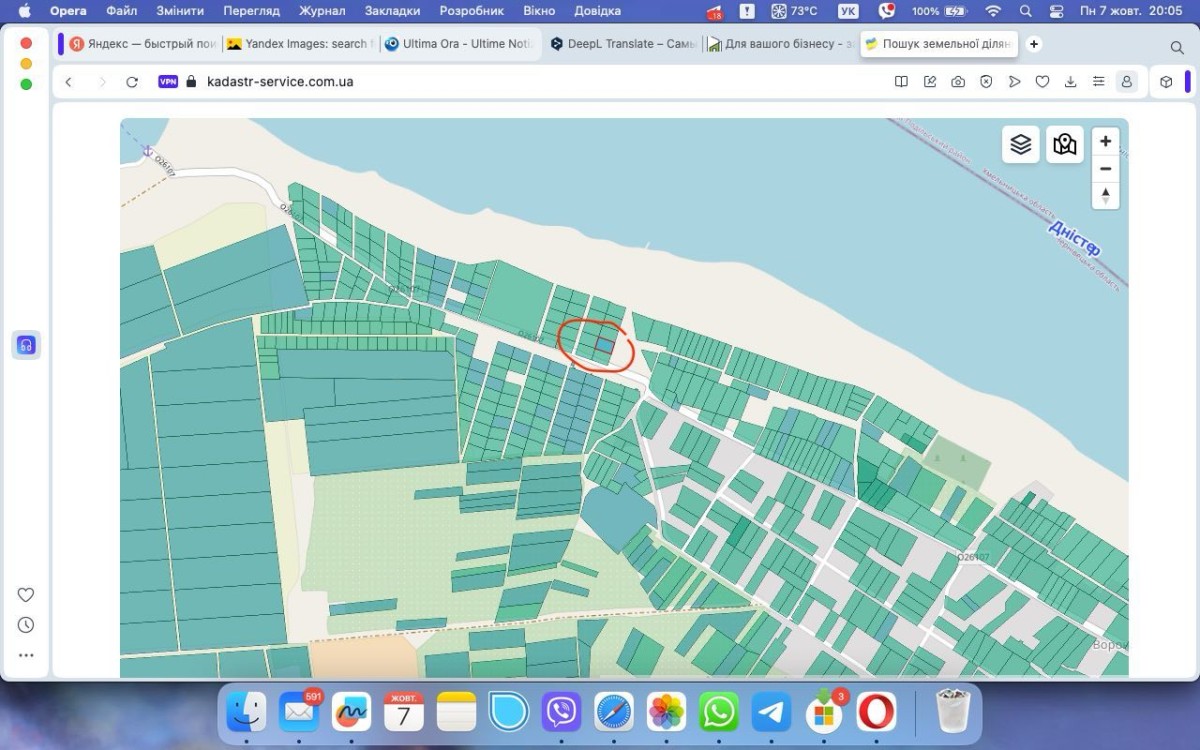This screenshot has width=1200, height=750.
Task: Zoom in on the map
Action: point(1105,142)
